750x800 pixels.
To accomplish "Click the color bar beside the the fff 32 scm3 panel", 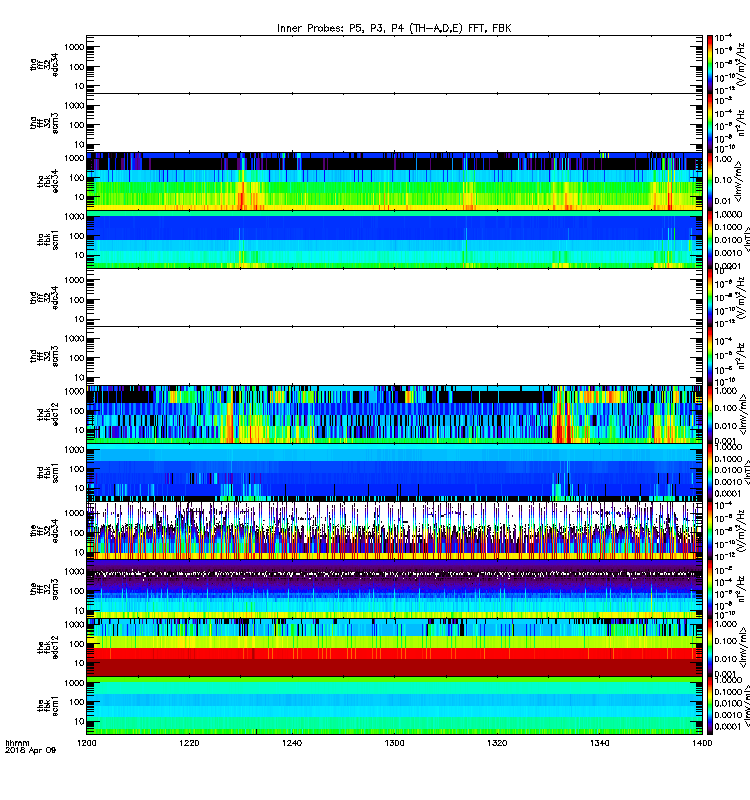I will [x=710, y=589].
